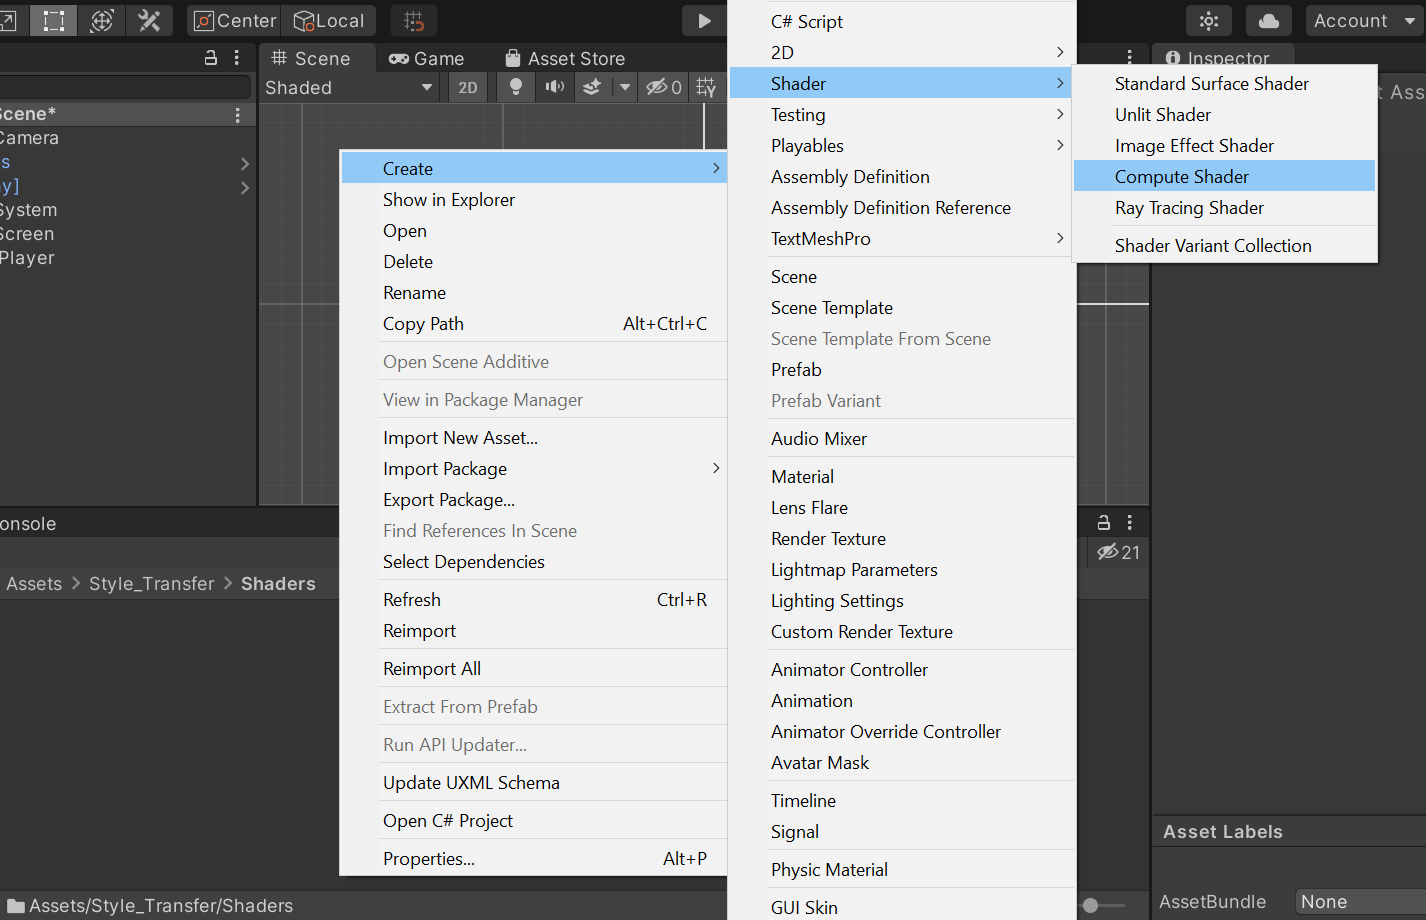
Task: Open the Account dropdown
Action: (1364, 21)
